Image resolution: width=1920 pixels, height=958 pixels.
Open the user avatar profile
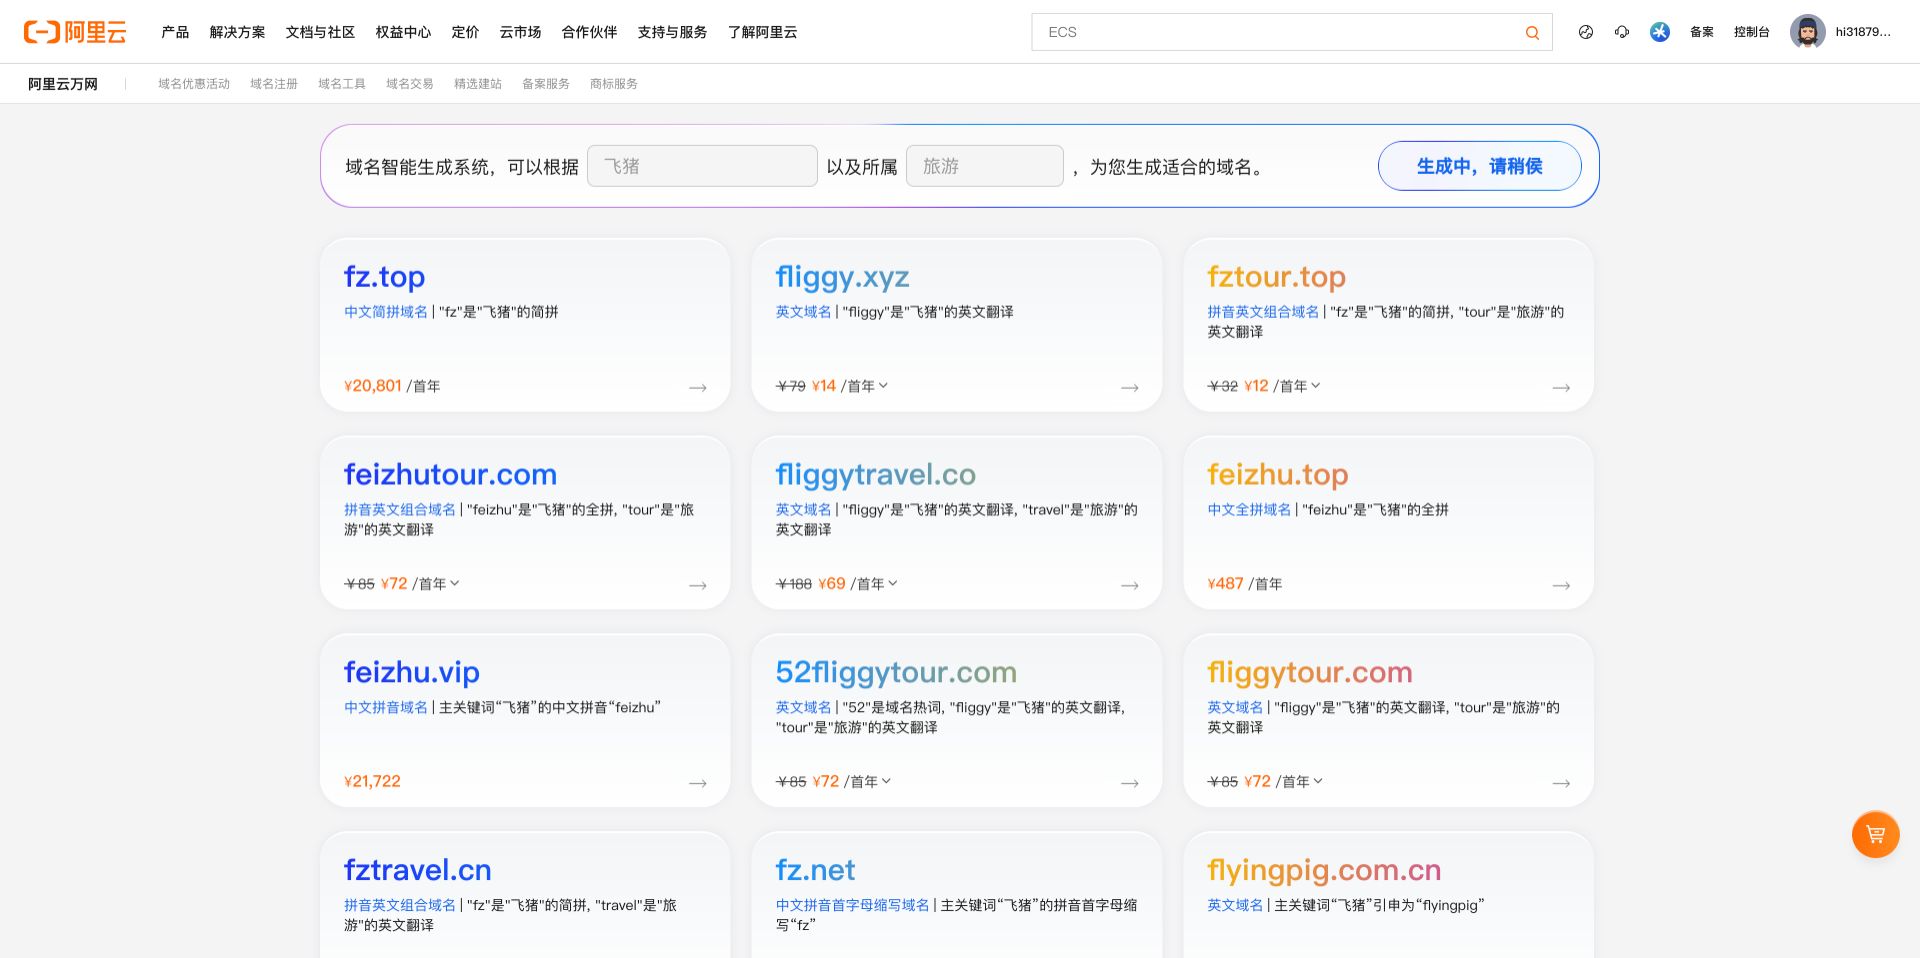click(1807, 32)
